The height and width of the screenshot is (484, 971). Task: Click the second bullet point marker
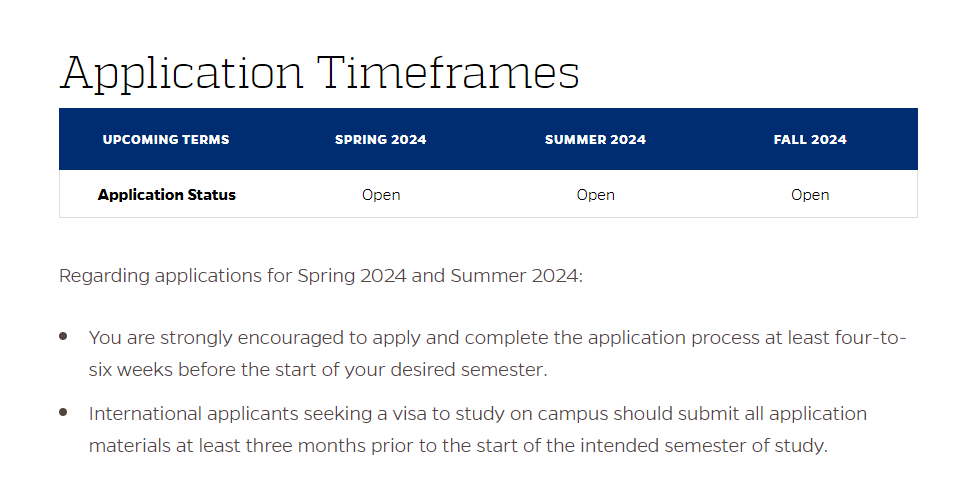[63, 412]
